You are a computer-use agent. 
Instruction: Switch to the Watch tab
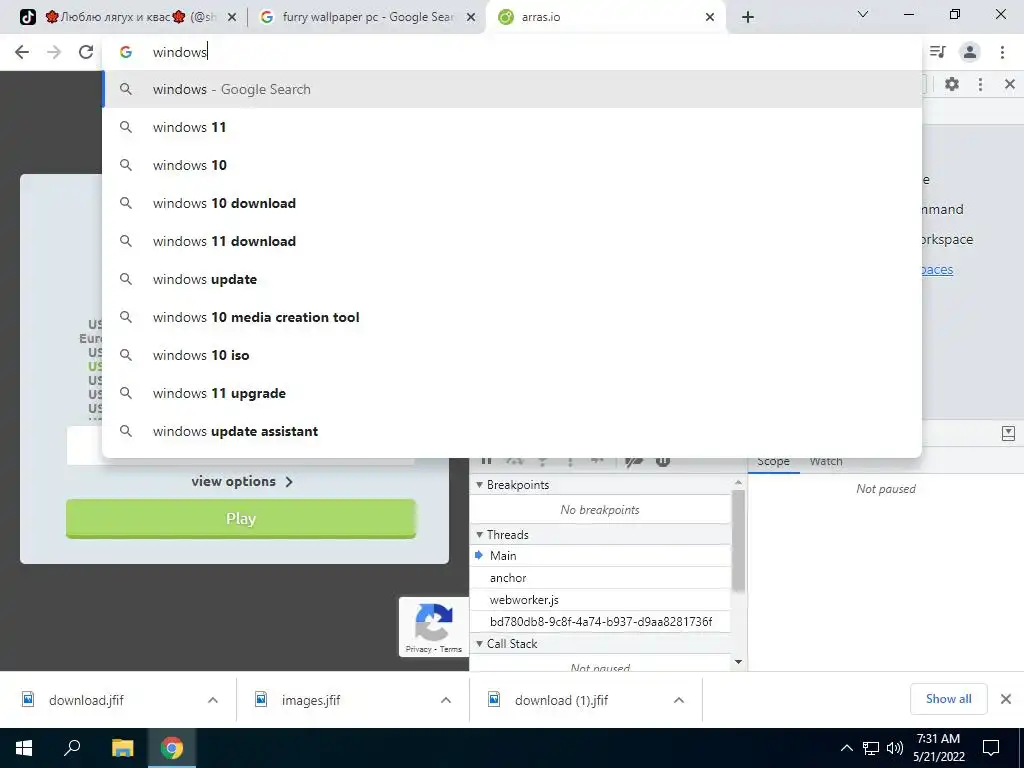point(826,461)
